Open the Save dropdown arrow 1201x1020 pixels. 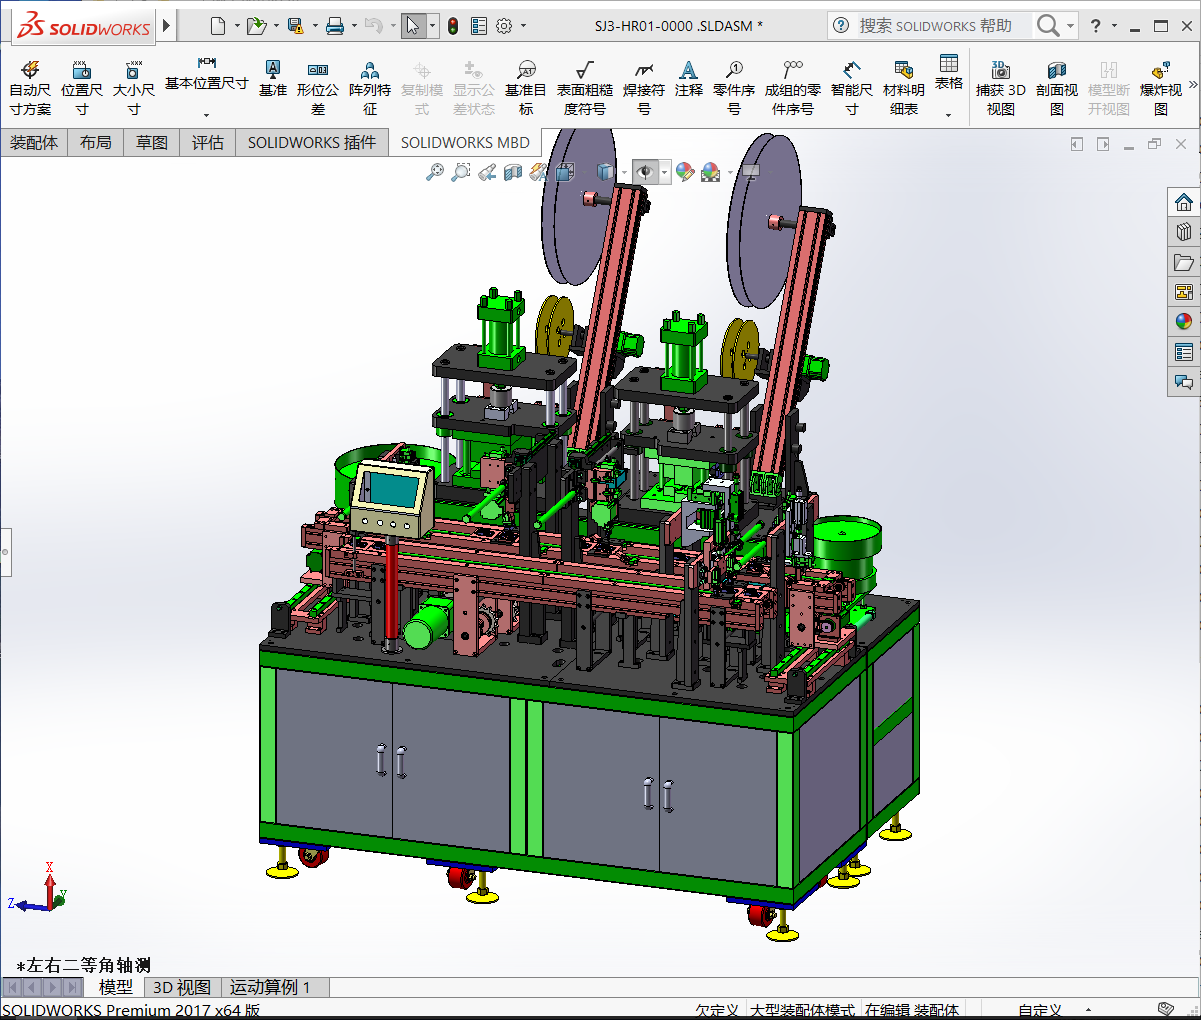coord(315,26)
